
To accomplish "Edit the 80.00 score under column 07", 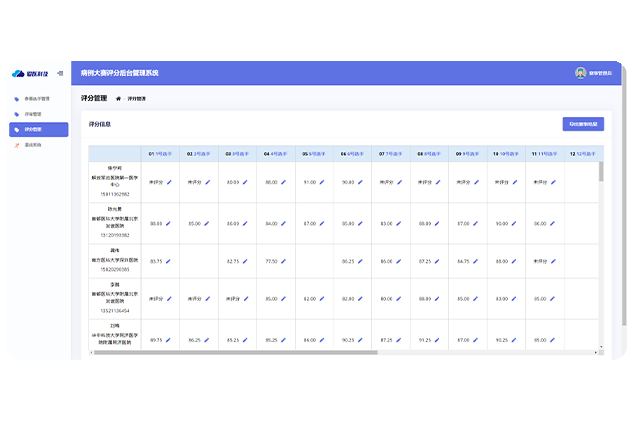I will click(x=398, y=299).
